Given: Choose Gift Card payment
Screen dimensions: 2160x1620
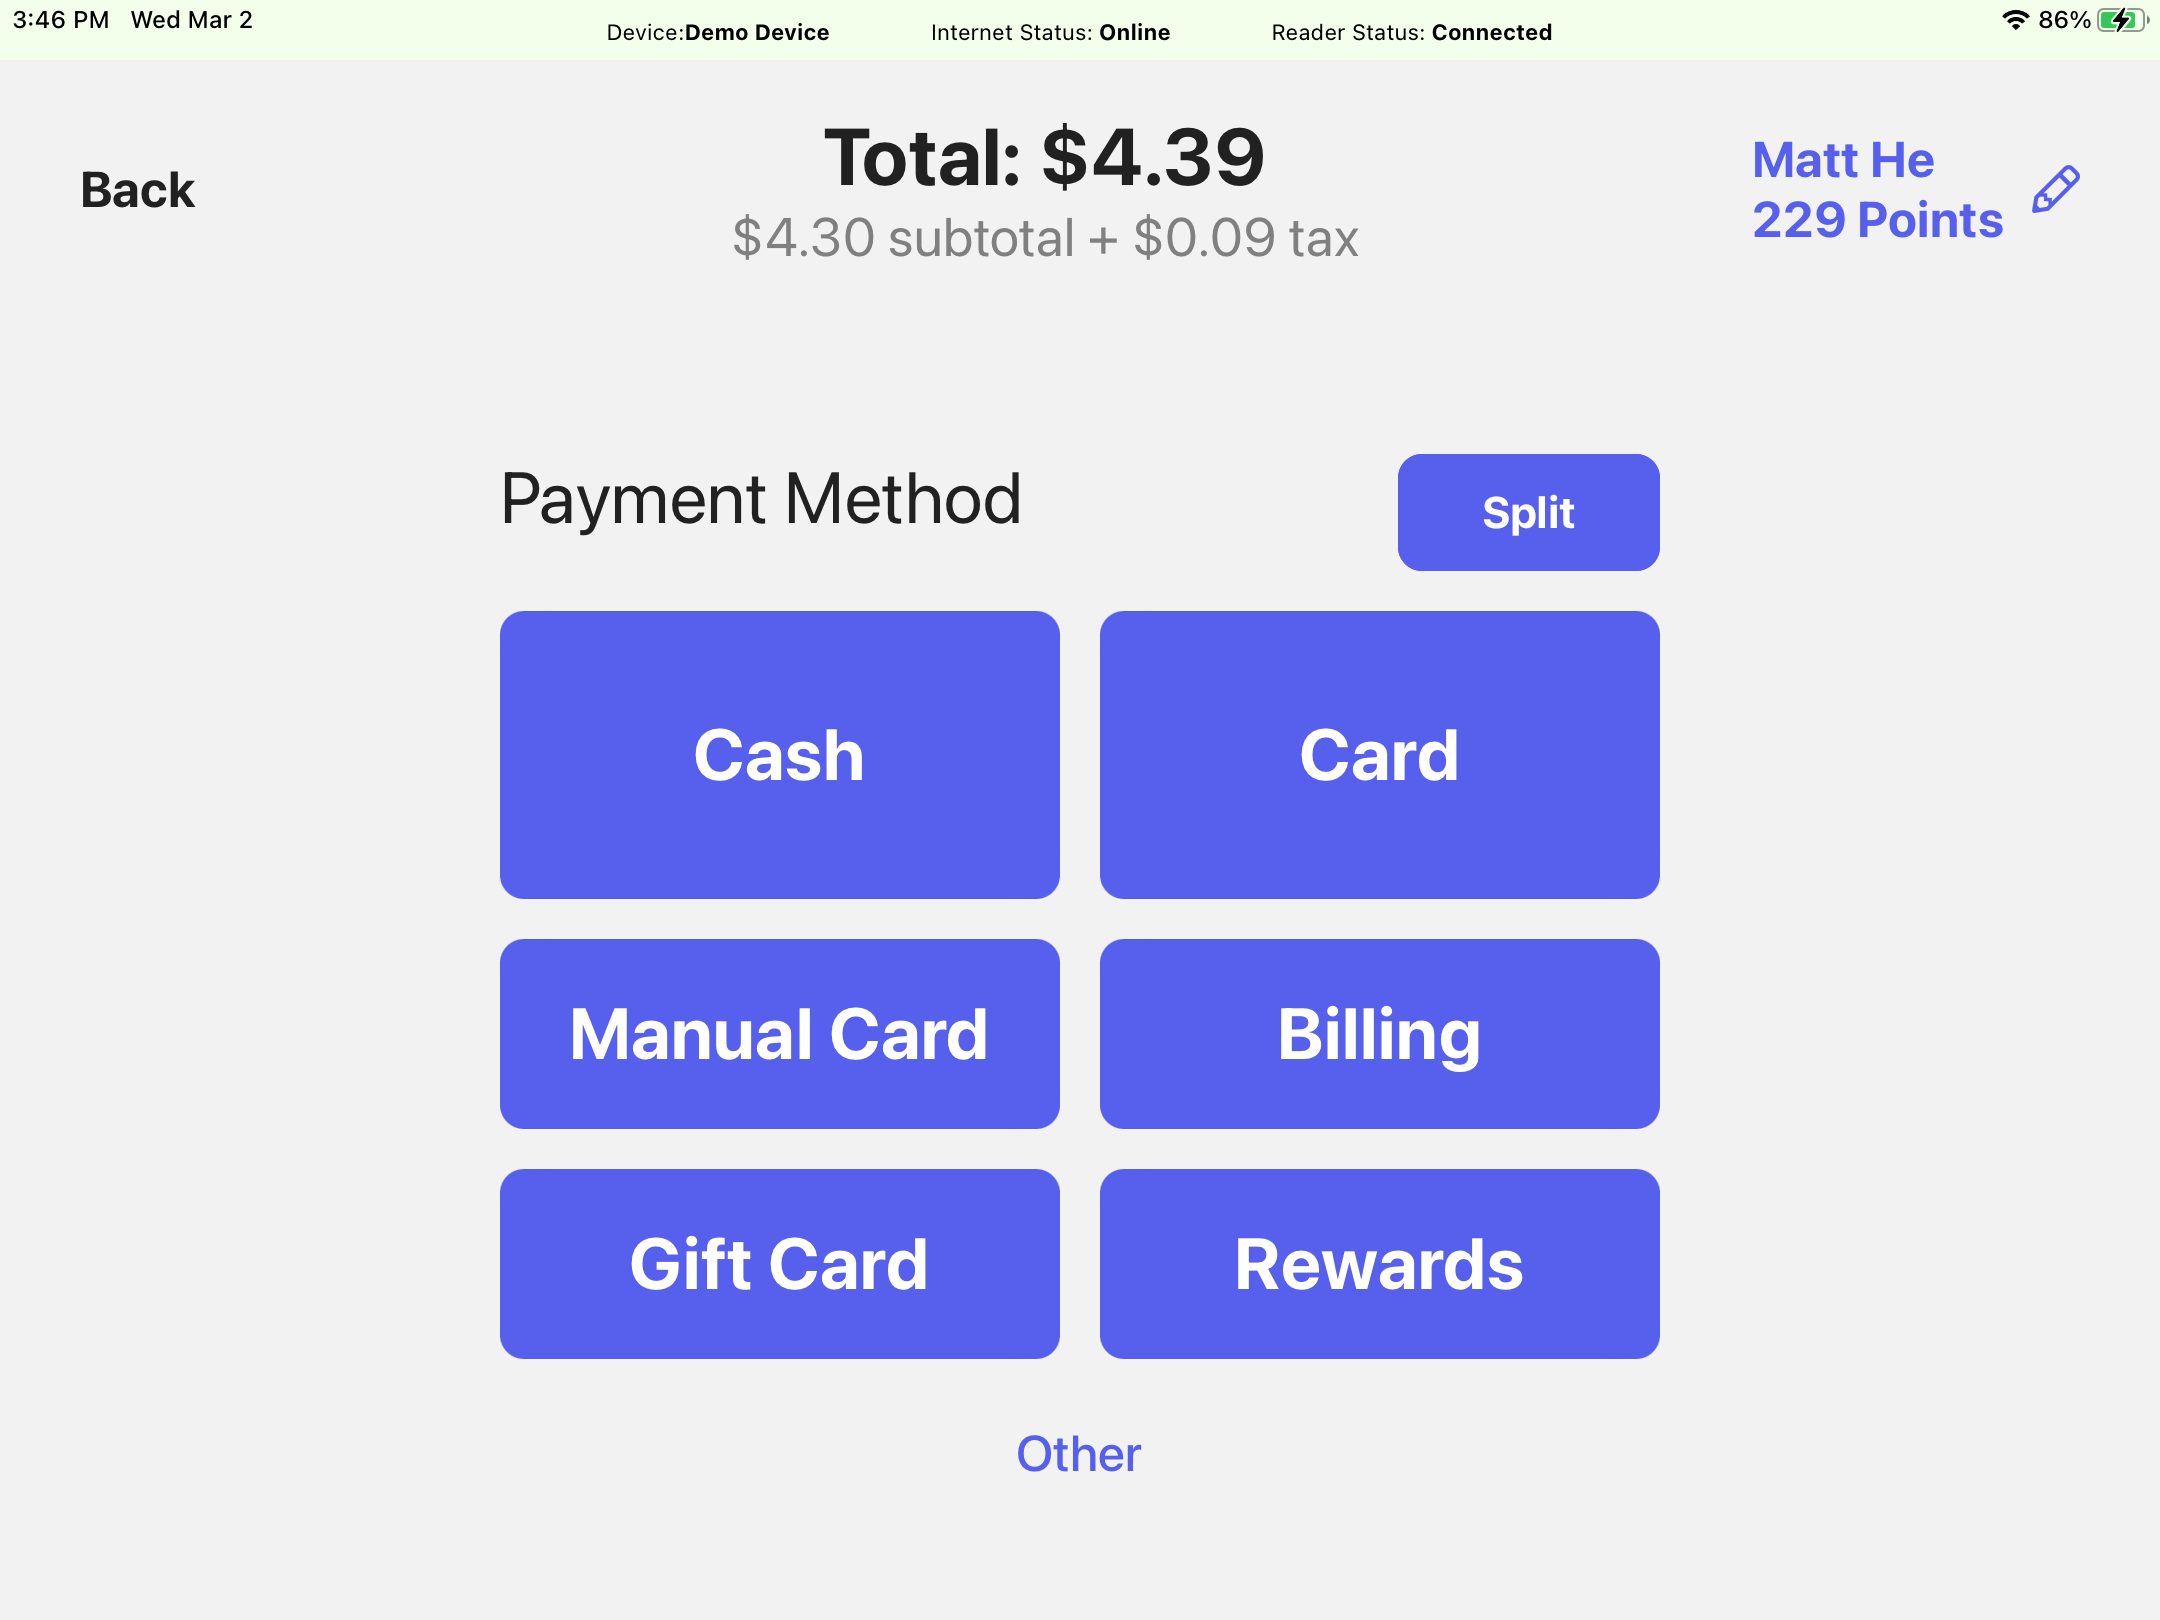Looking at the screenshot, I should tap(779, 1264).
